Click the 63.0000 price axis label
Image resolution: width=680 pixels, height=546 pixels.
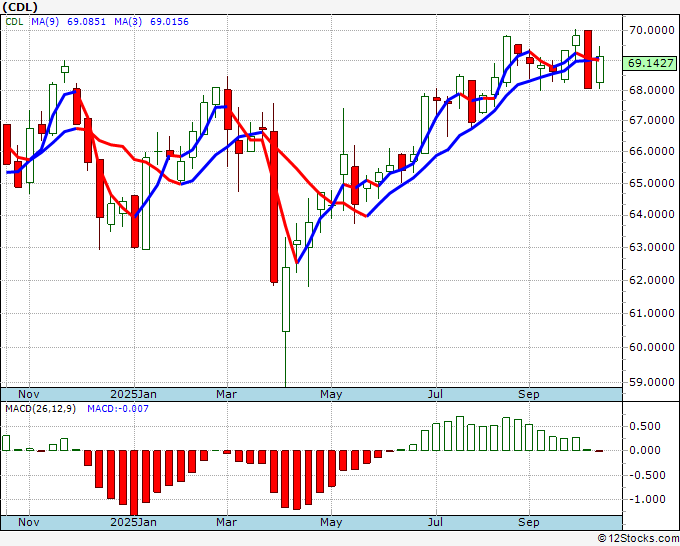tap(651, 248)
